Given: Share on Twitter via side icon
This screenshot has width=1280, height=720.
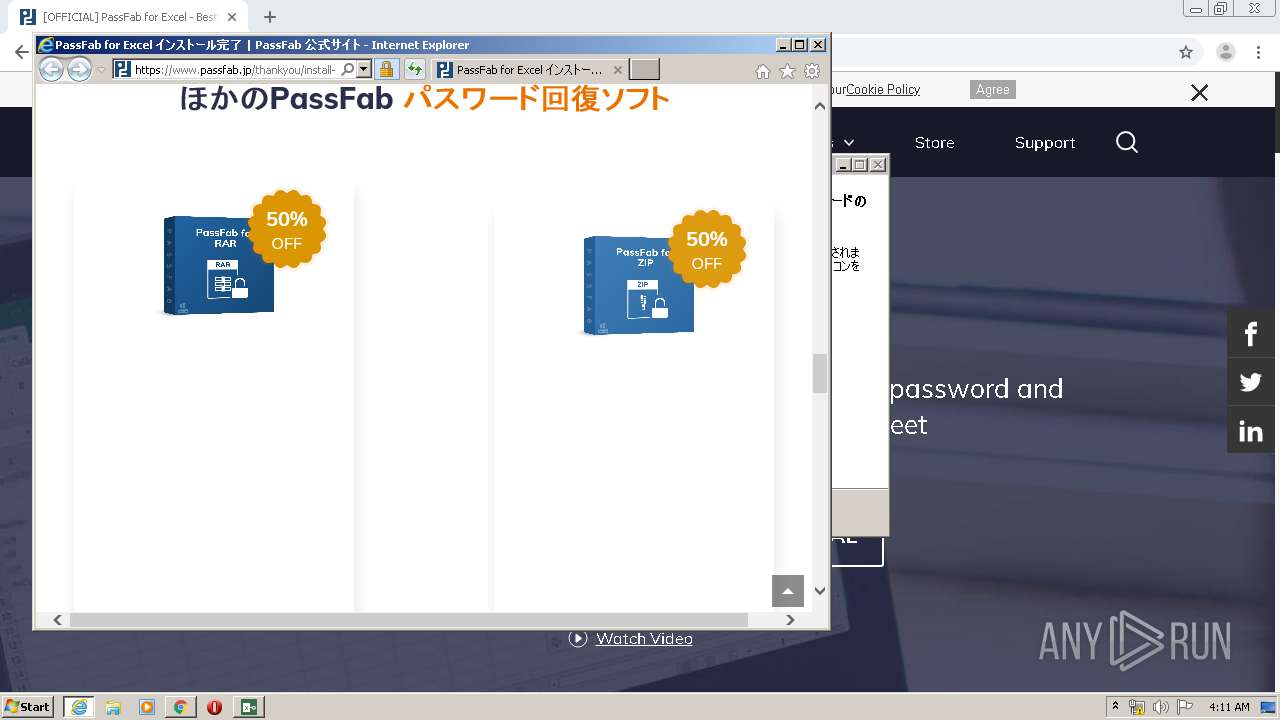Looking at the screenshot, I should coord(1251,382).
